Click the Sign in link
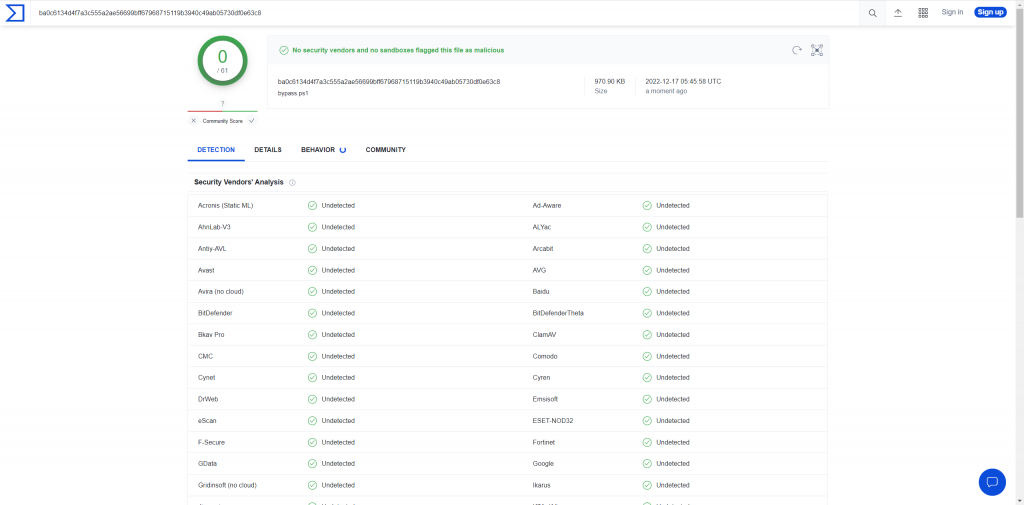Viewport: 1024px width, 505px height. pos(952,12)
